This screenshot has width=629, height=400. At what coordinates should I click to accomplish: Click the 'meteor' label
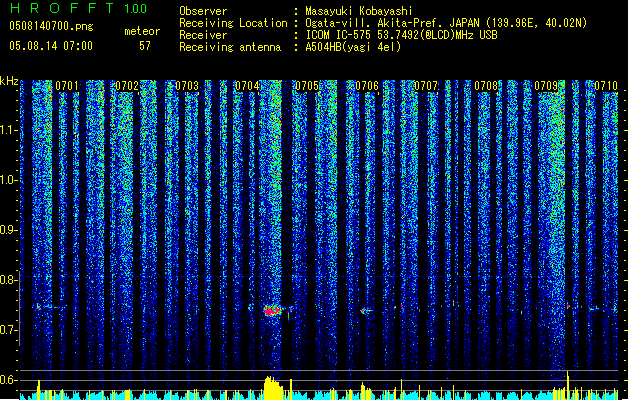(142, 31)
